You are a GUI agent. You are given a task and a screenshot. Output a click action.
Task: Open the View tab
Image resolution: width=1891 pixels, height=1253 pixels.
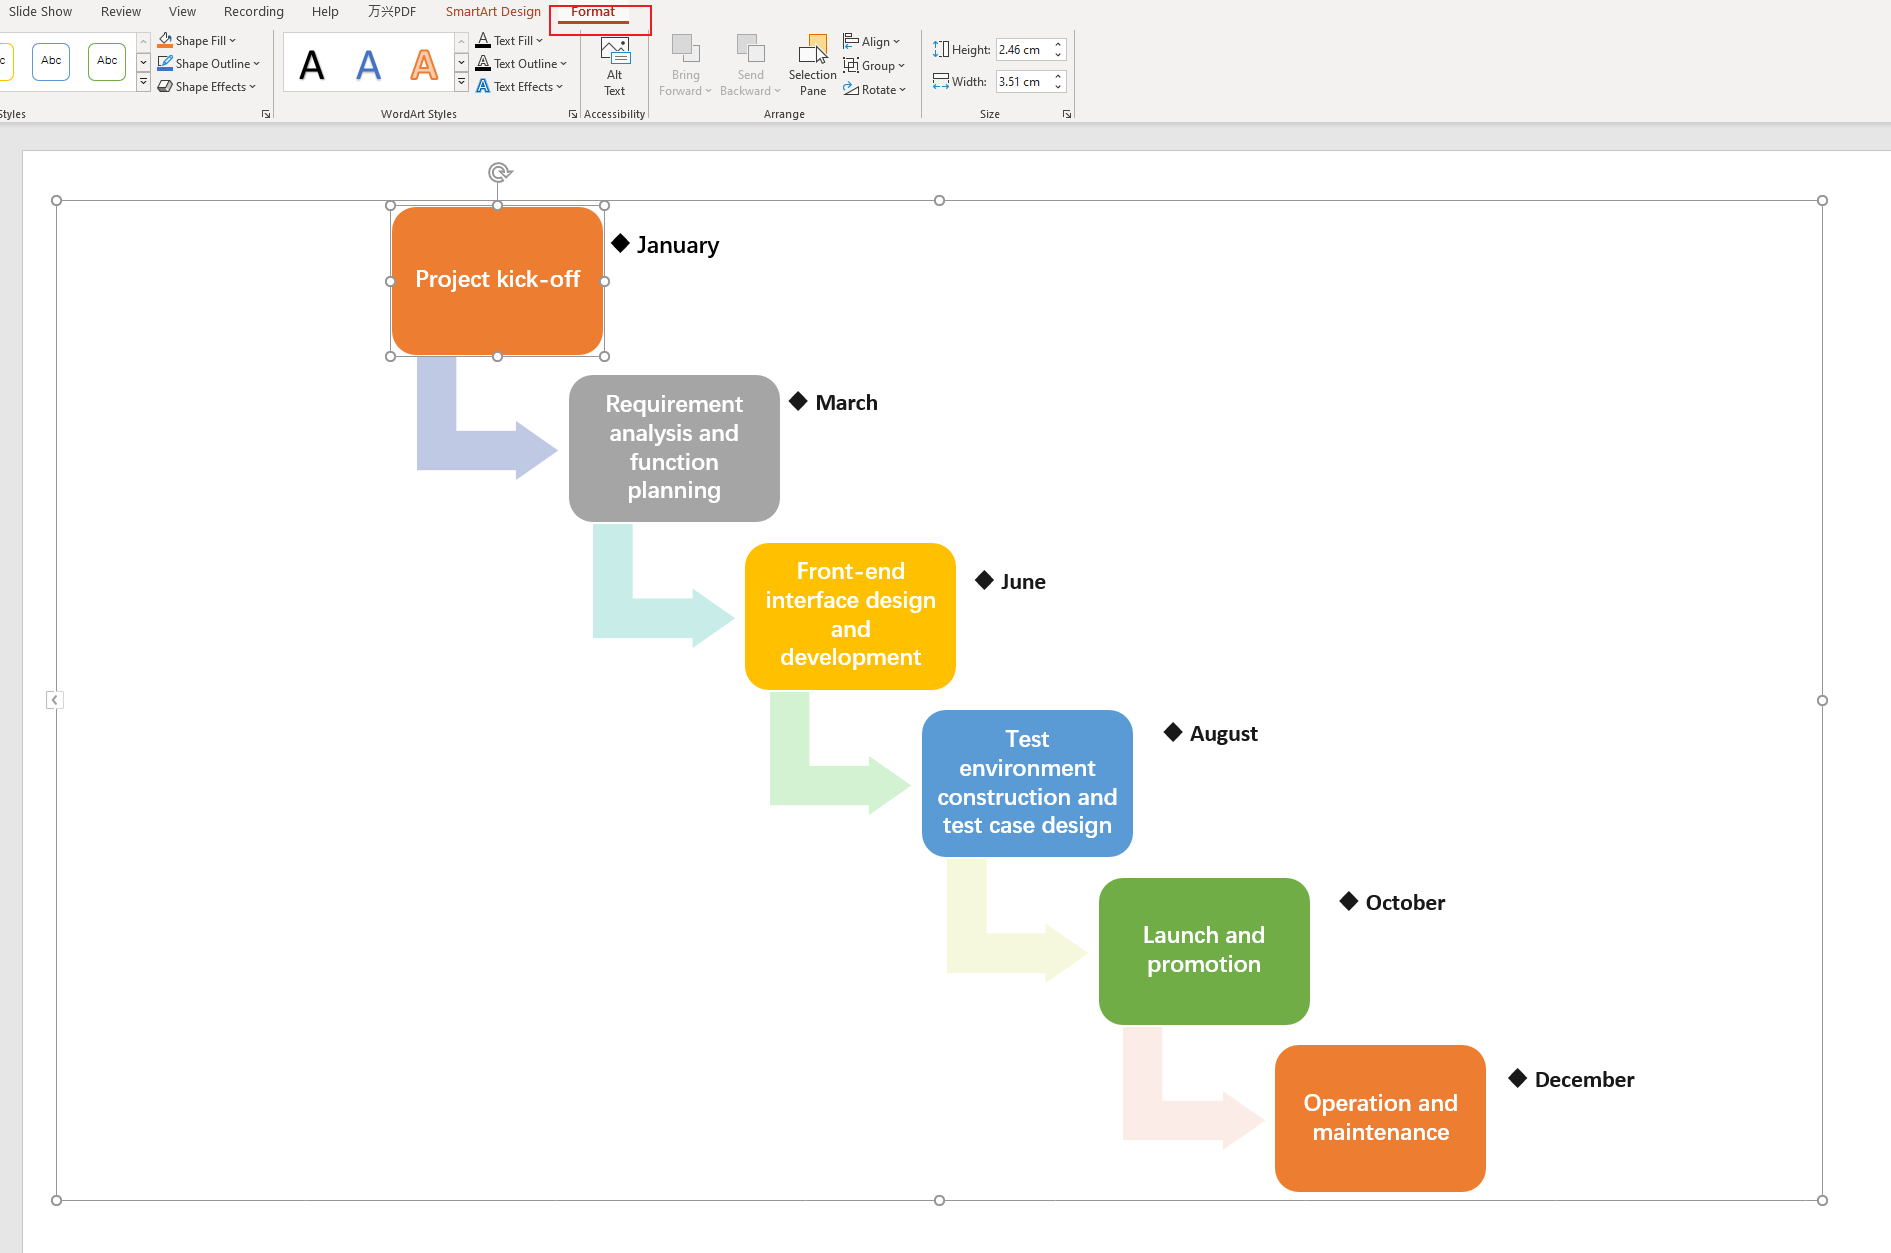[x=182, y=11]
